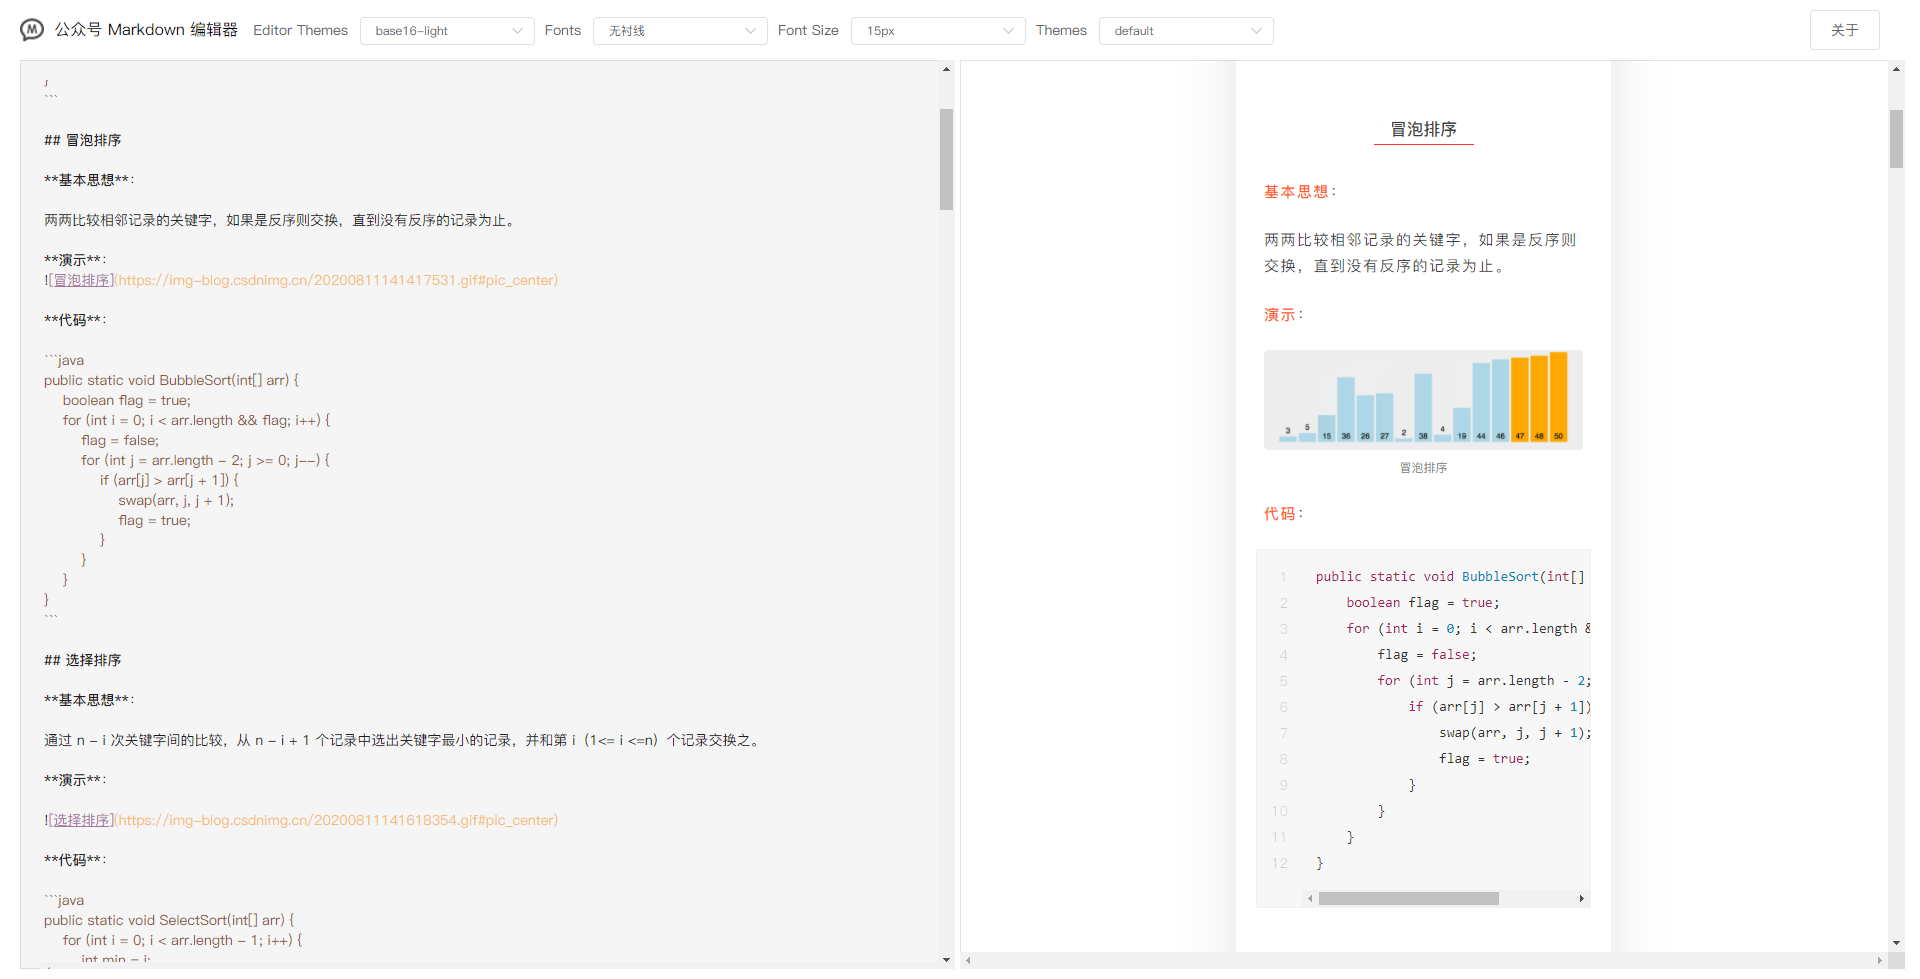This screenshot has height=979, width=1920.
Task: Click the 公众号 Markdown 编辑器 title
Action: click(146, 30)
